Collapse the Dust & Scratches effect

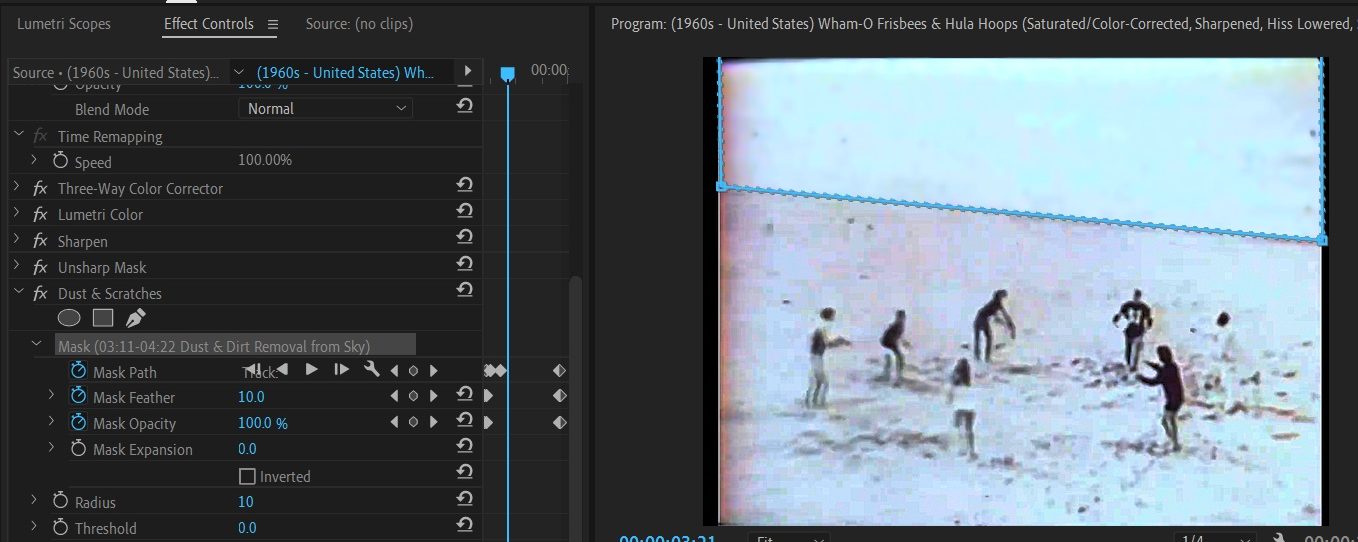coord(18,293)
